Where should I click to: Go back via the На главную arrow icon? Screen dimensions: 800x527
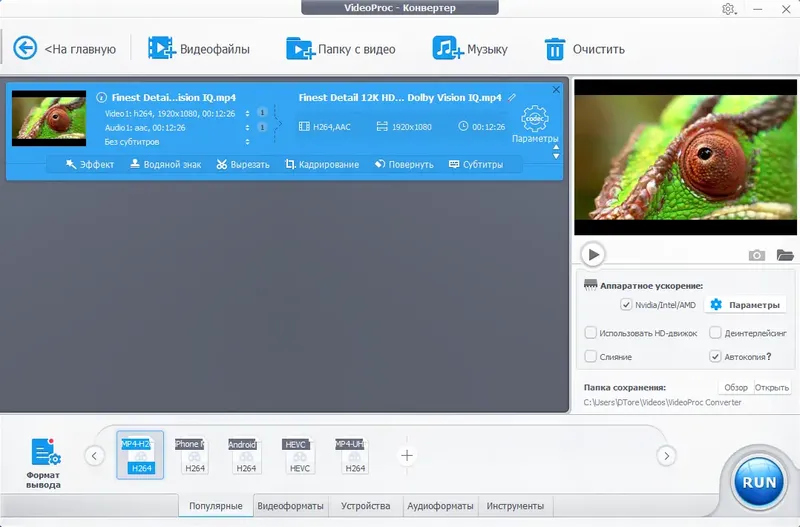tap(25, 48)
